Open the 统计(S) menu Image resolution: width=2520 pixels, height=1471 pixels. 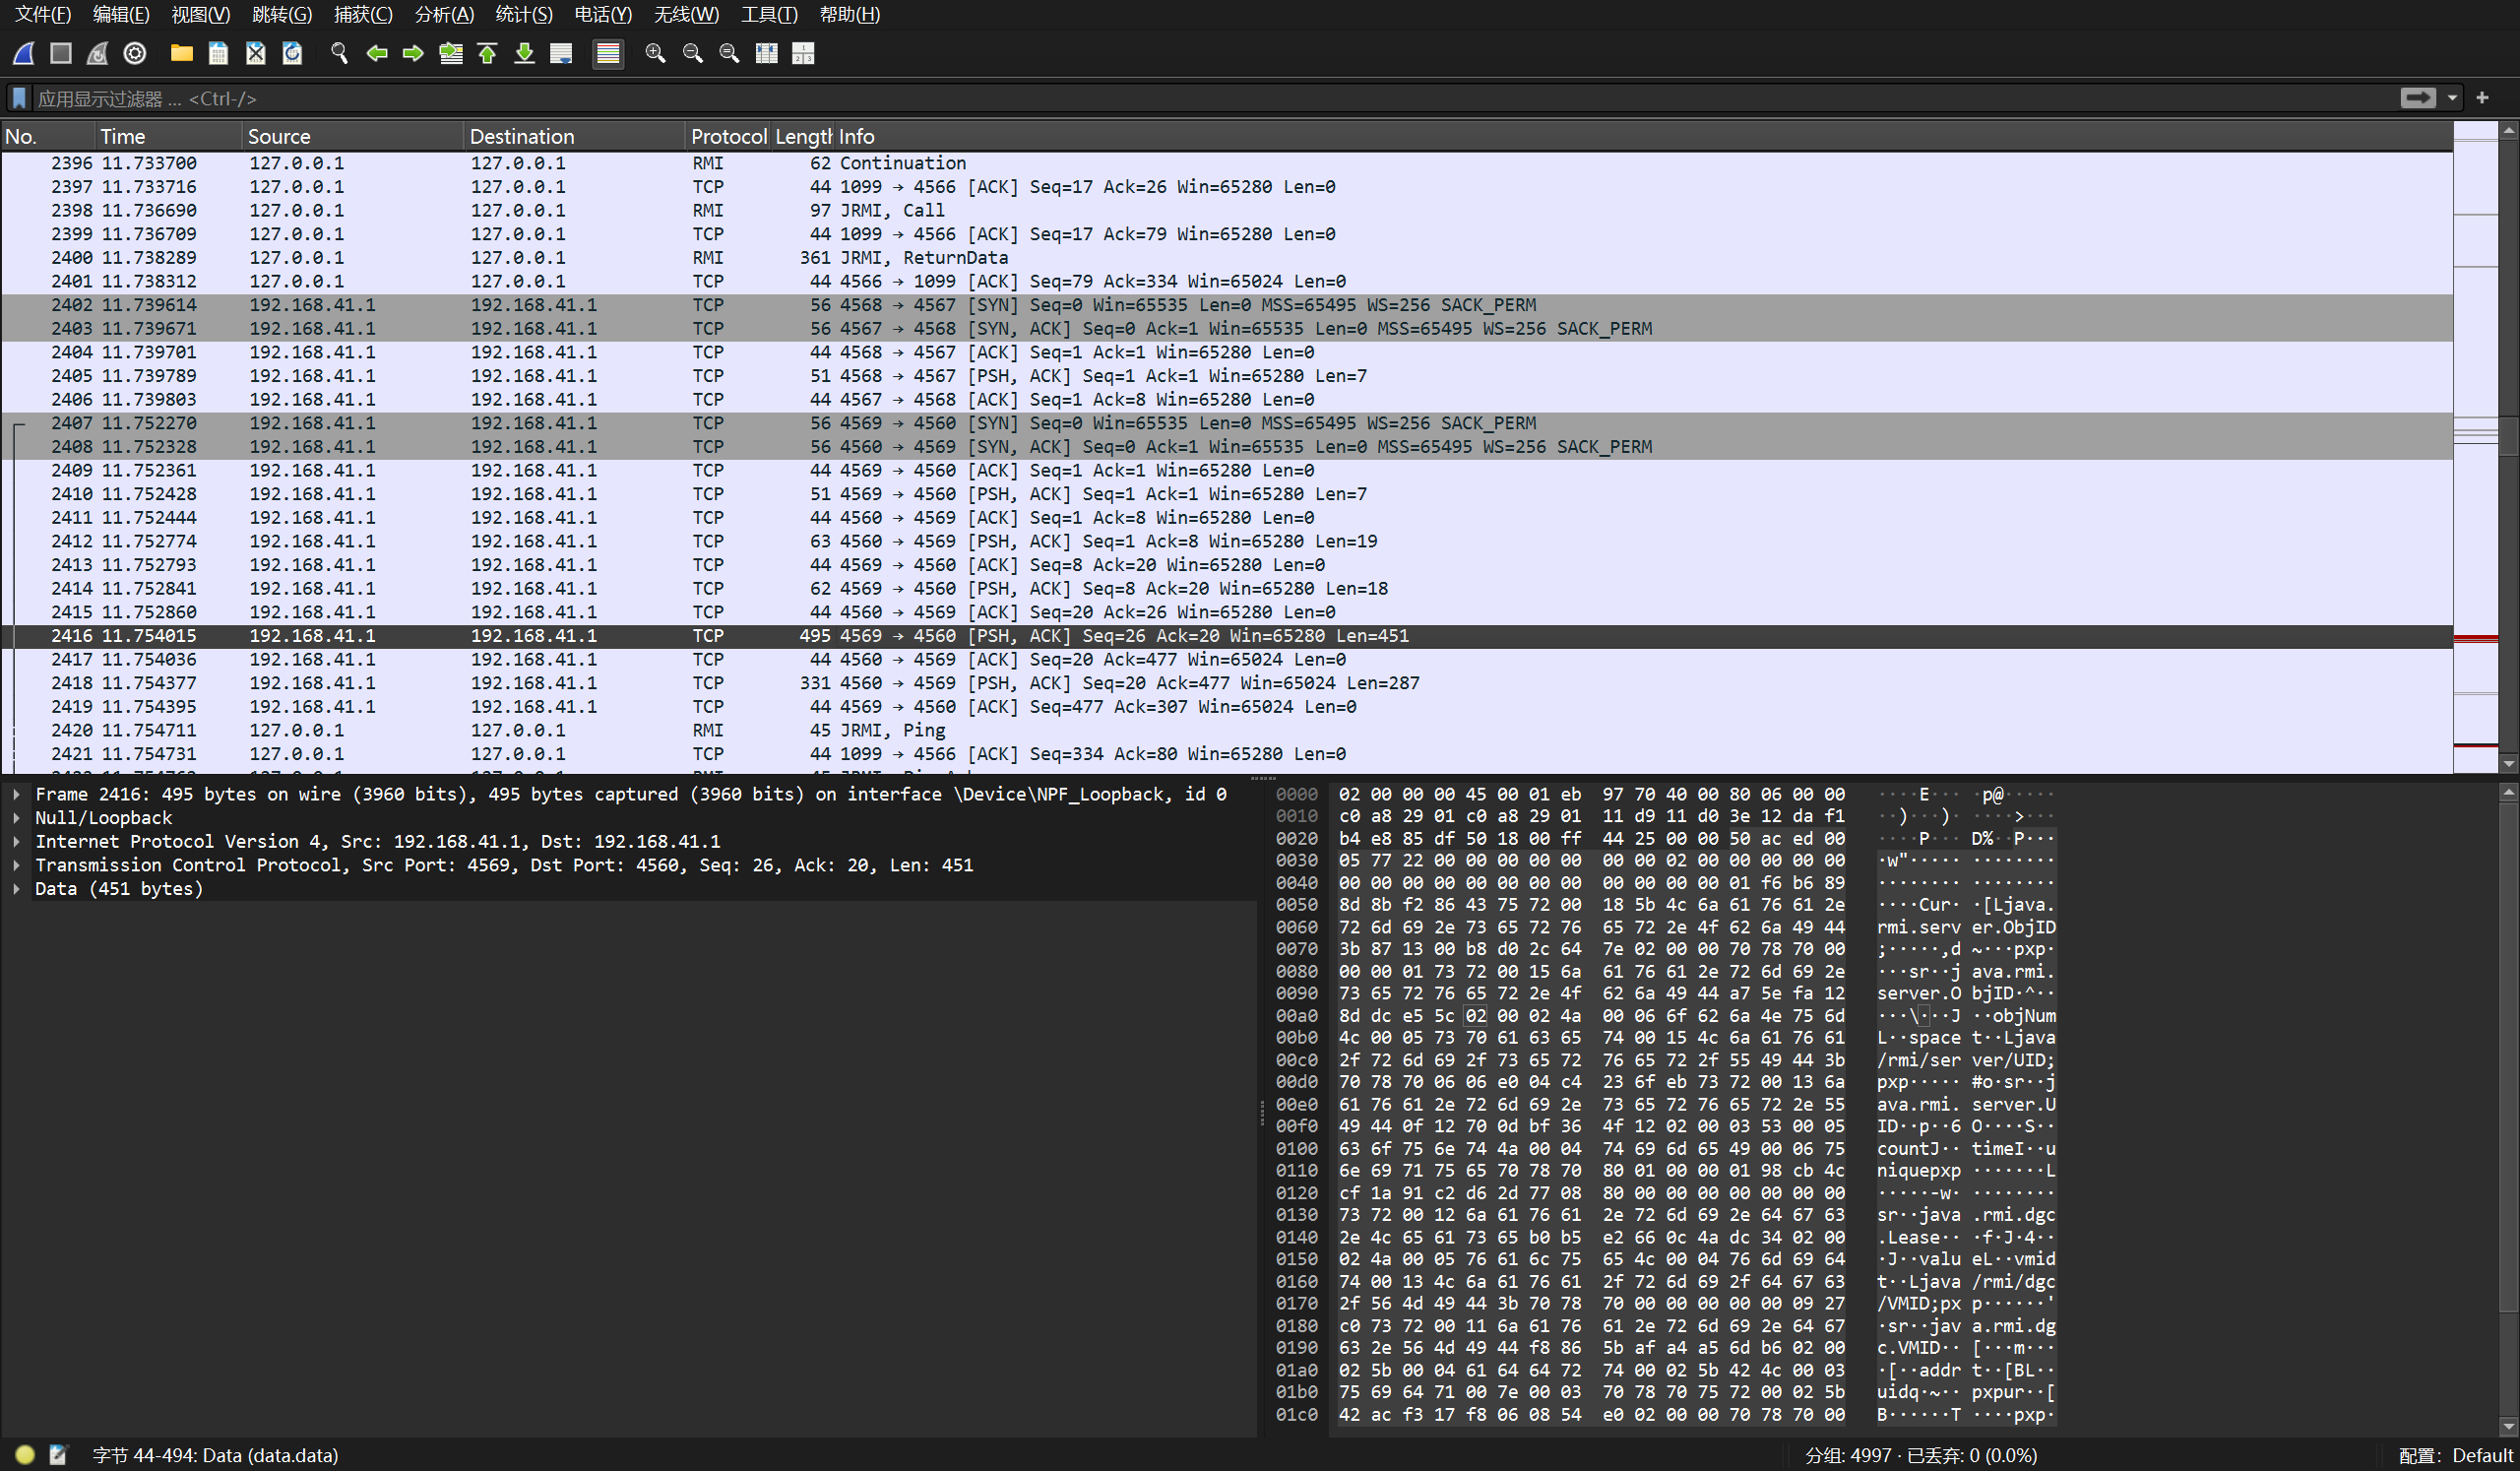[x=523, y=14]
